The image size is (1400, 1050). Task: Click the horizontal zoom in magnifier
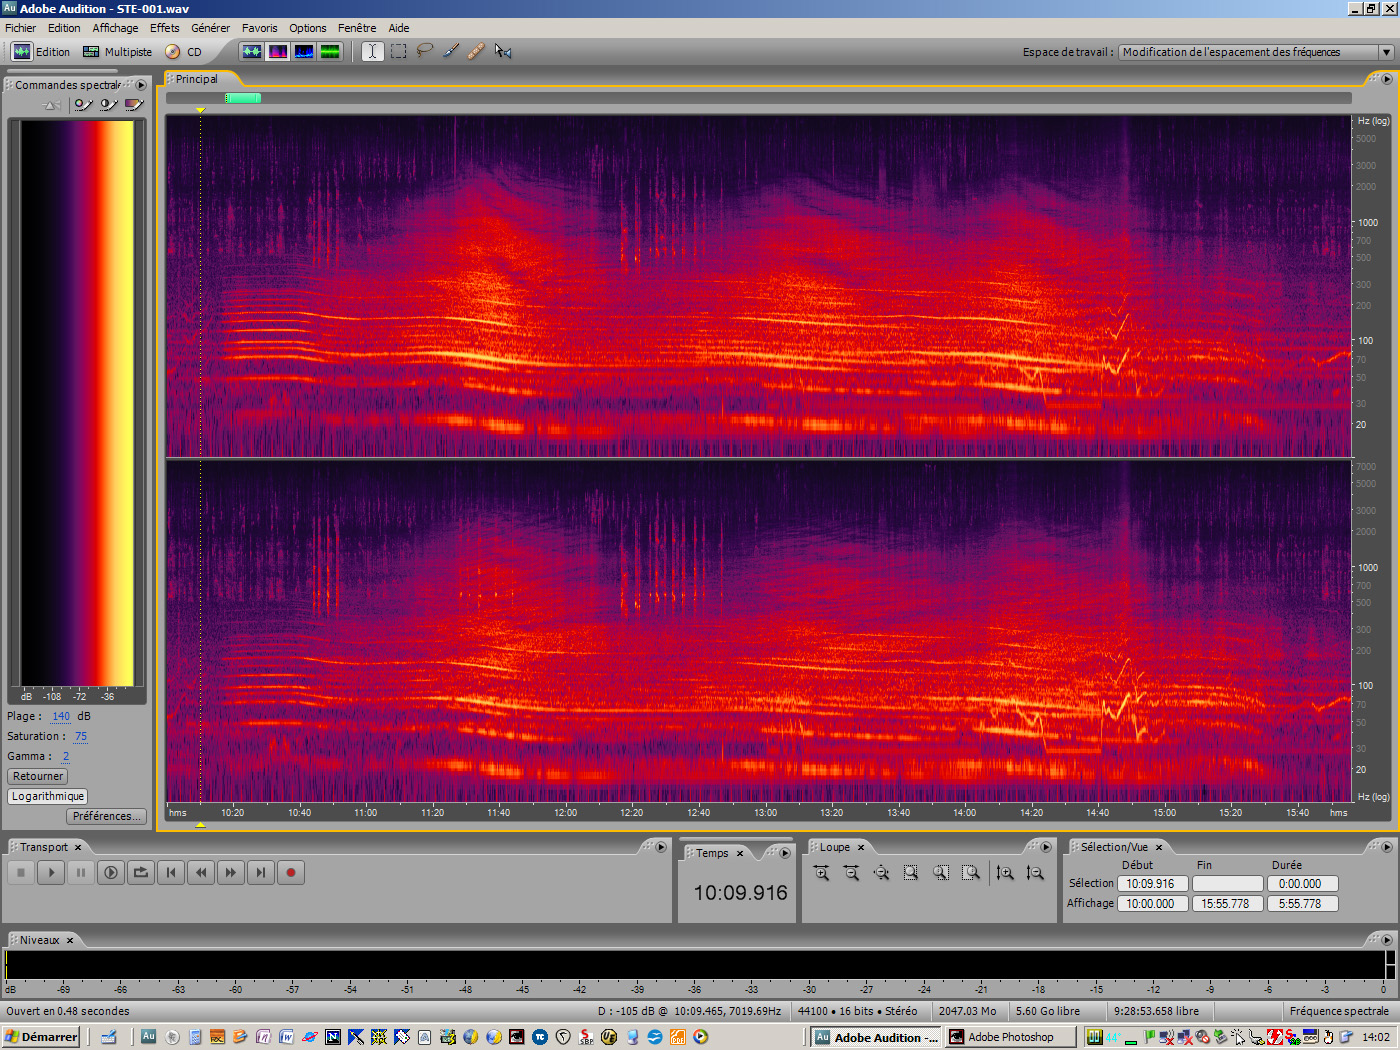tap(821, 873)
